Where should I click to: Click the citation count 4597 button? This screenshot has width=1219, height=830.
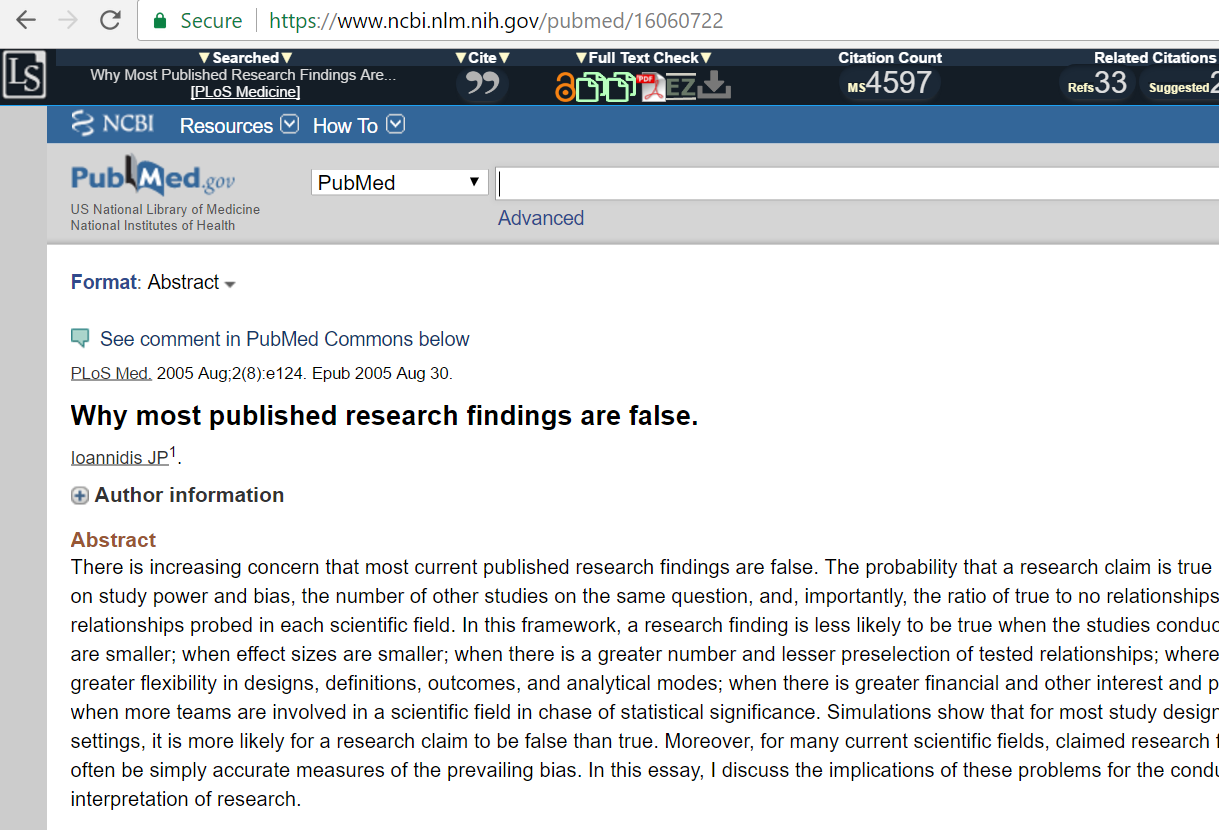pos(890,83)
